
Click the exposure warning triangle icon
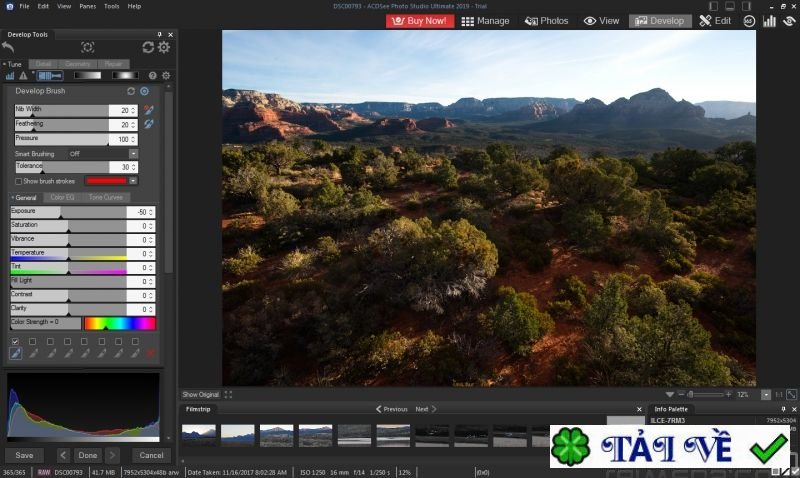(x=22, y=75)
